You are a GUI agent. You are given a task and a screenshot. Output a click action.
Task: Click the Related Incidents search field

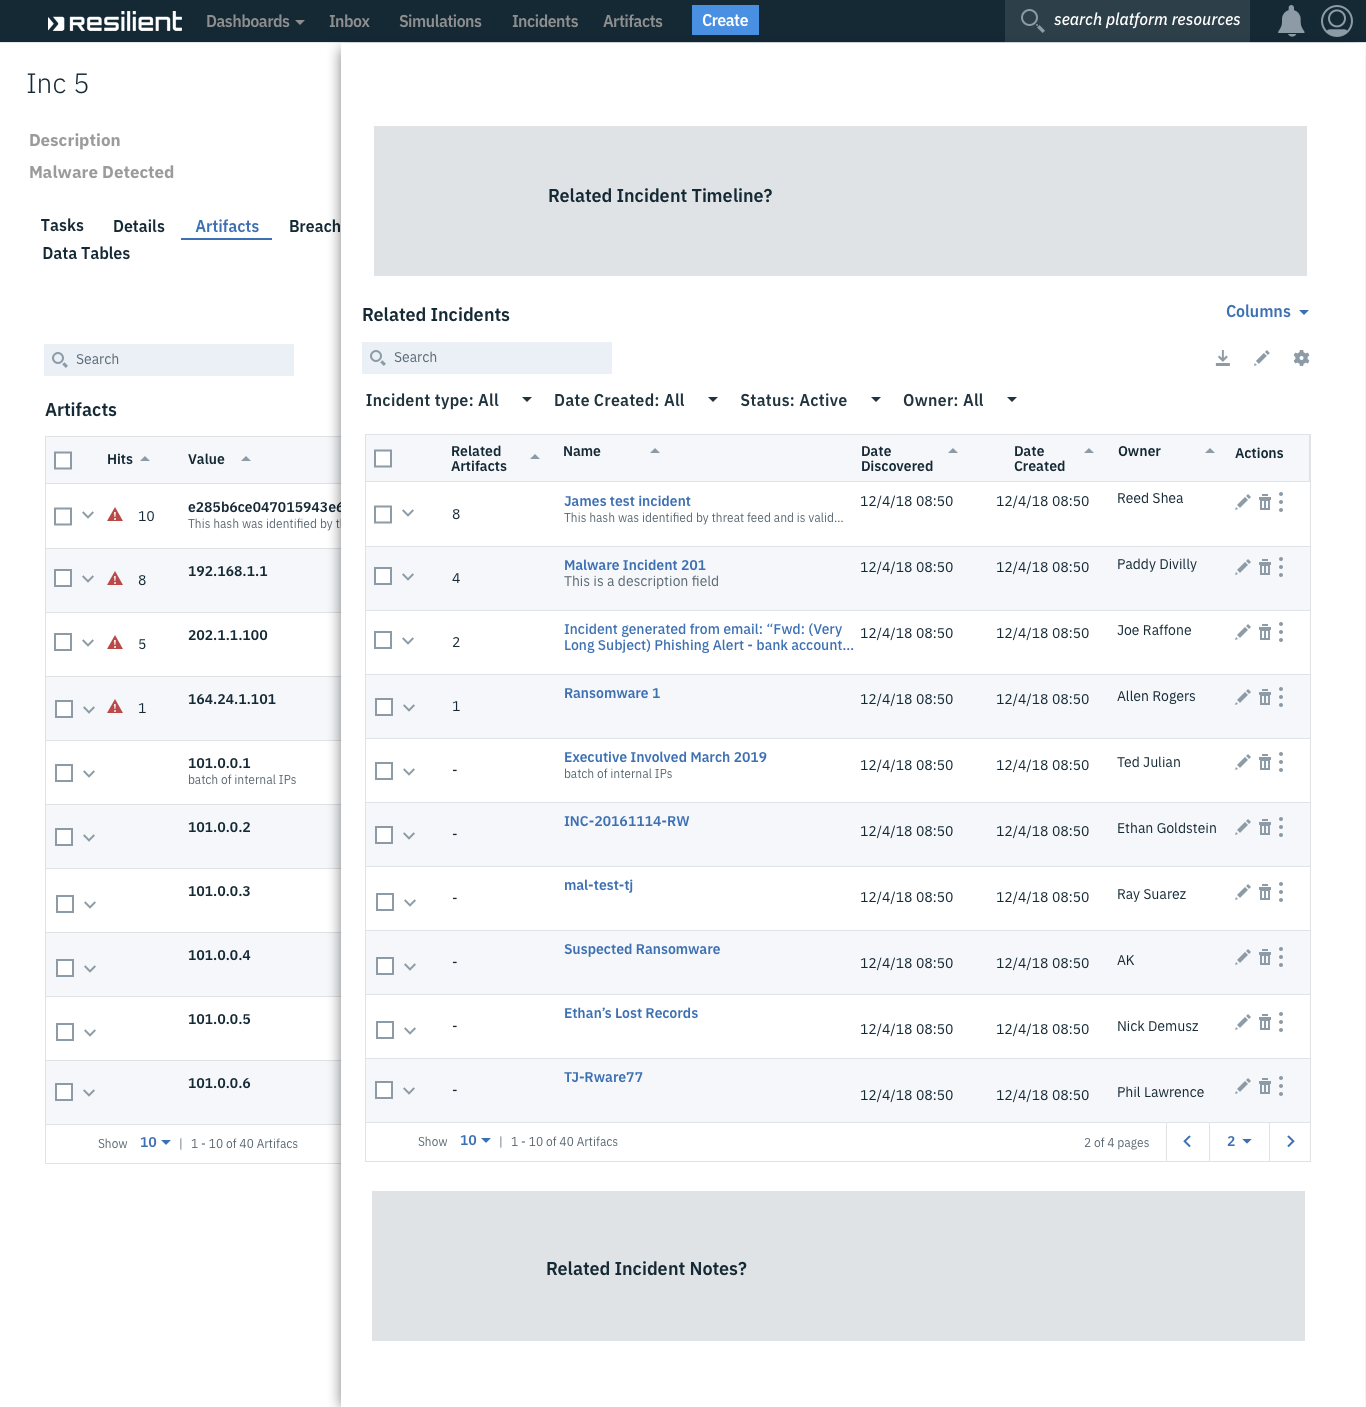pos(487,357)
